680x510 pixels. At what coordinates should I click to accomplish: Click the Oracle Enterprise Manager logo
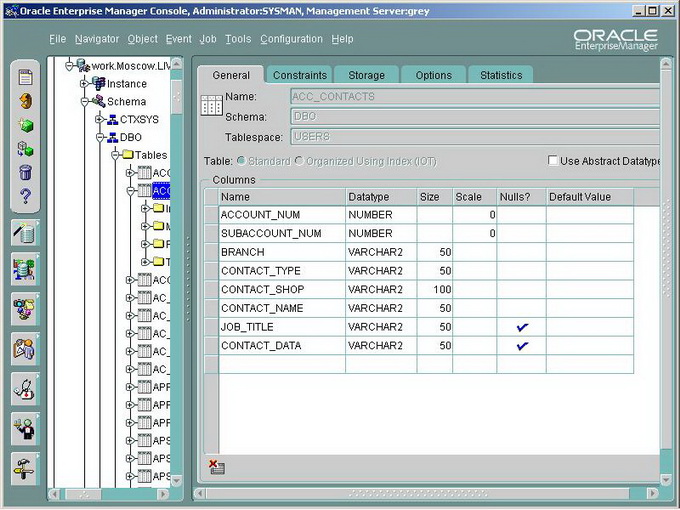tap(615, 40)
